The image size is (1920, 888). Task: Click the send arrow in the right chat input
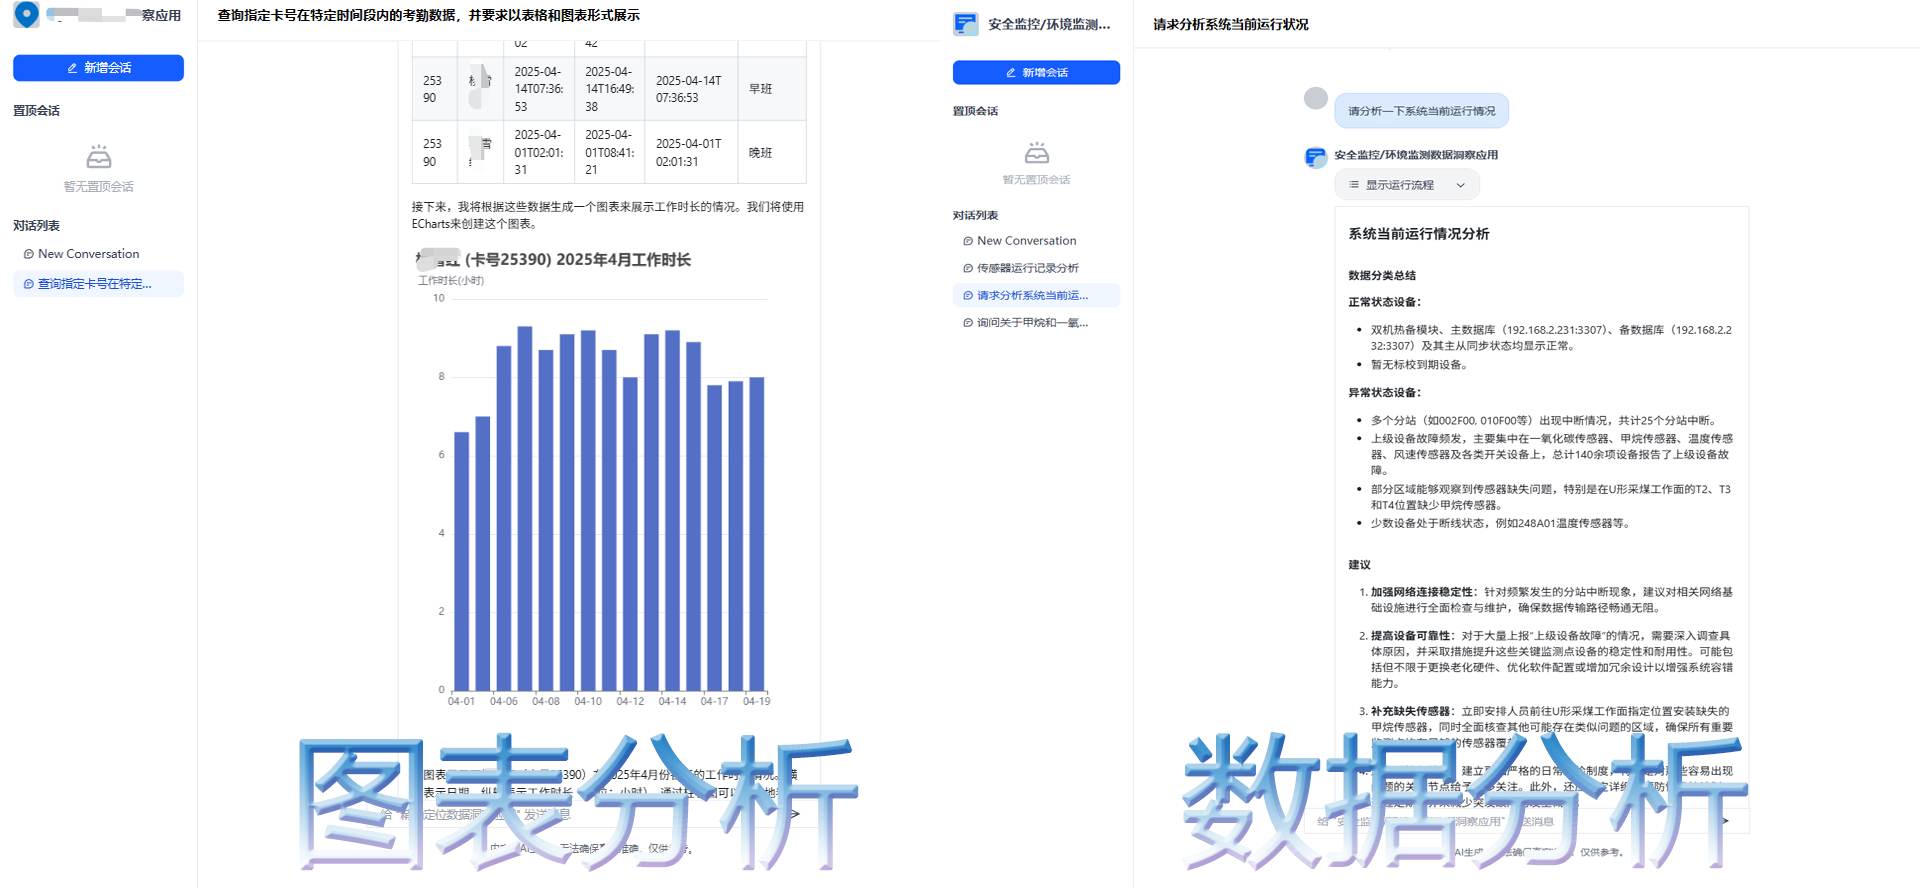(1724, 820)
